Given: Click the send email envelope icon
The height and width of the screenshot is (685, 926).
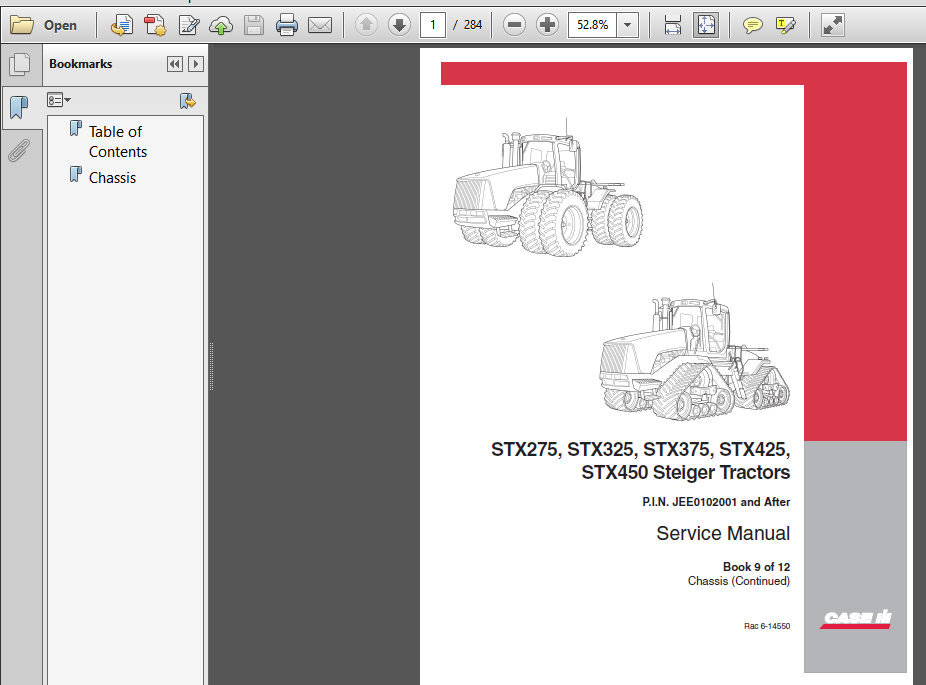Looking at the screenshot, I should coord(320,25).
